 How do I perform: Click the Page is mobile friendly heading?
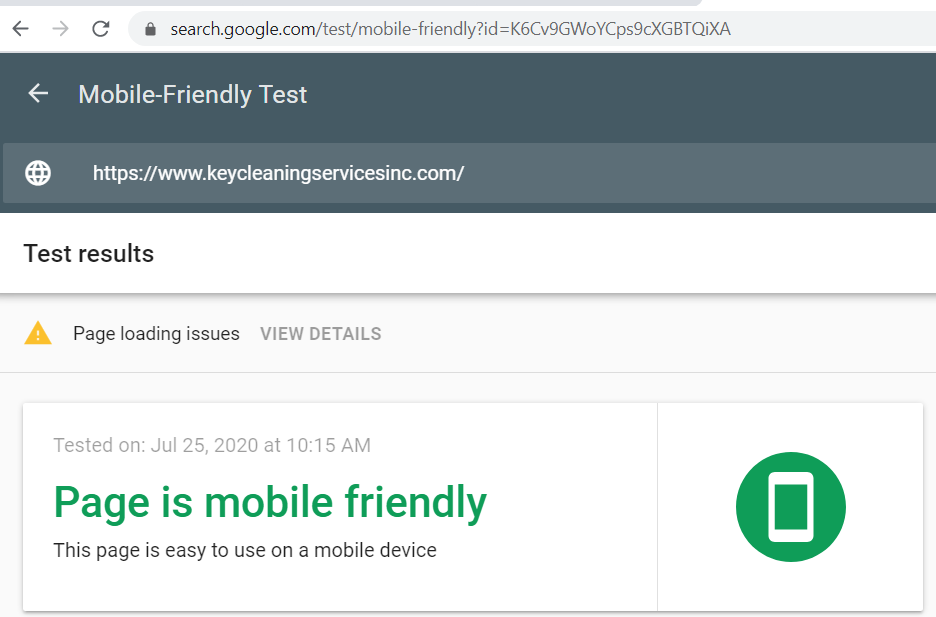(x=270, y=502)
